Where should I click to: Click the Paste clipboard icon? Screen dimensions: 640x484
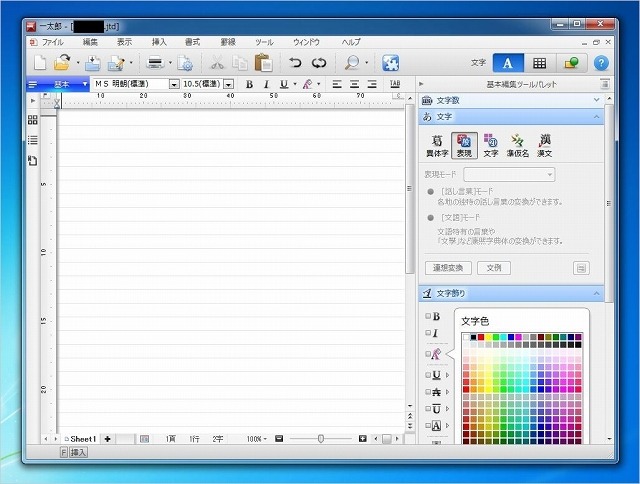point(264,62)
